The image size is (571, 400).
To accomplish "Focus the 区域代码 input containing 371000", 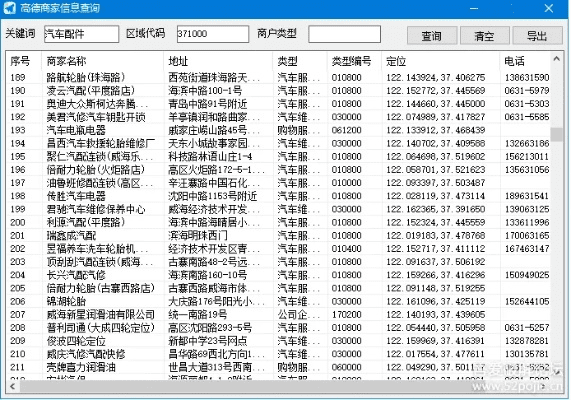I will click(213, 34).
